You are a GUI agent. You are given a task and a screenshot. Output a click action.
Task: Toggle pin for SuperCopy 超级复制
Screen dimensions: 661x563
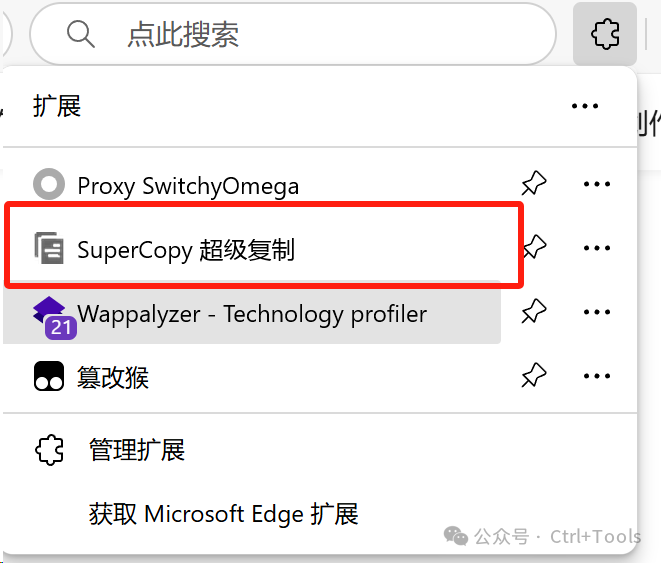tap(536, 248)
